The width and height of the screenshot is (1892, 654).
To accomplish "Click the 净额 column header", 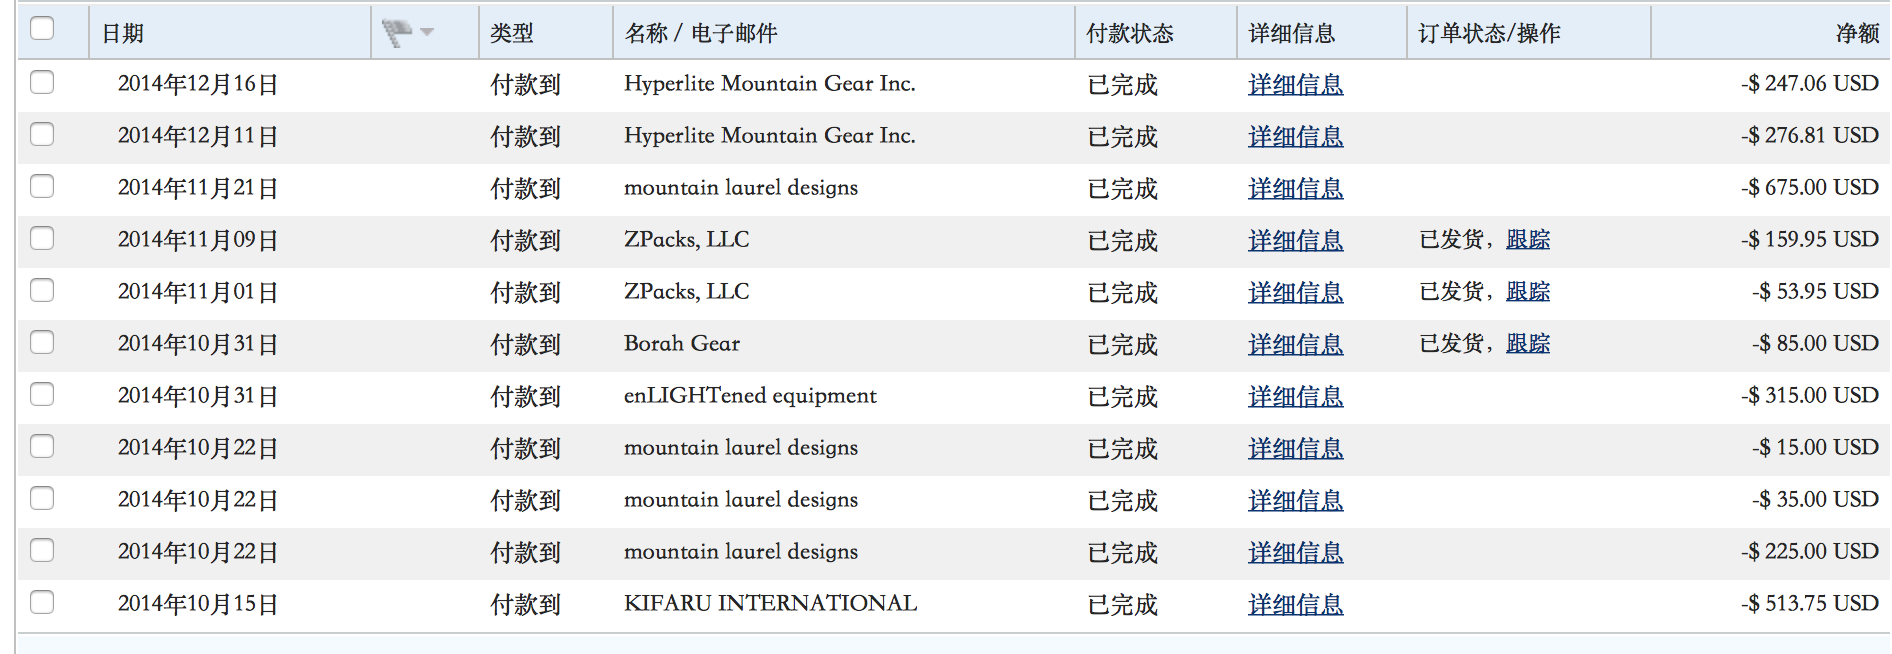I will [x=1857, y=34].
